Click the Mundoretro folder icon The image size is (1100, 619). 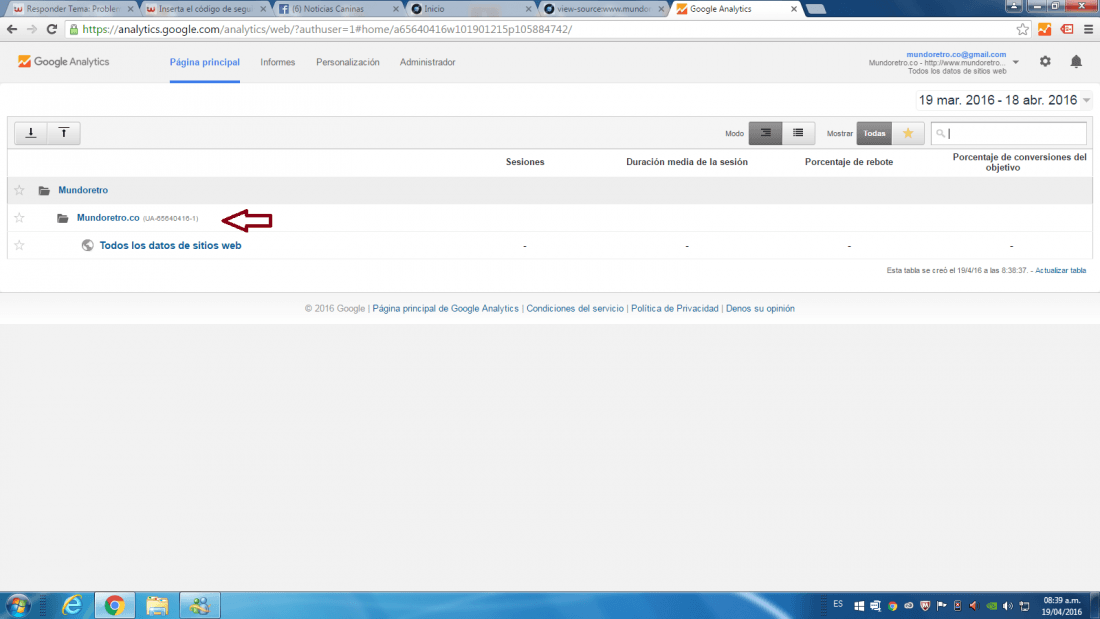[44, 190]
